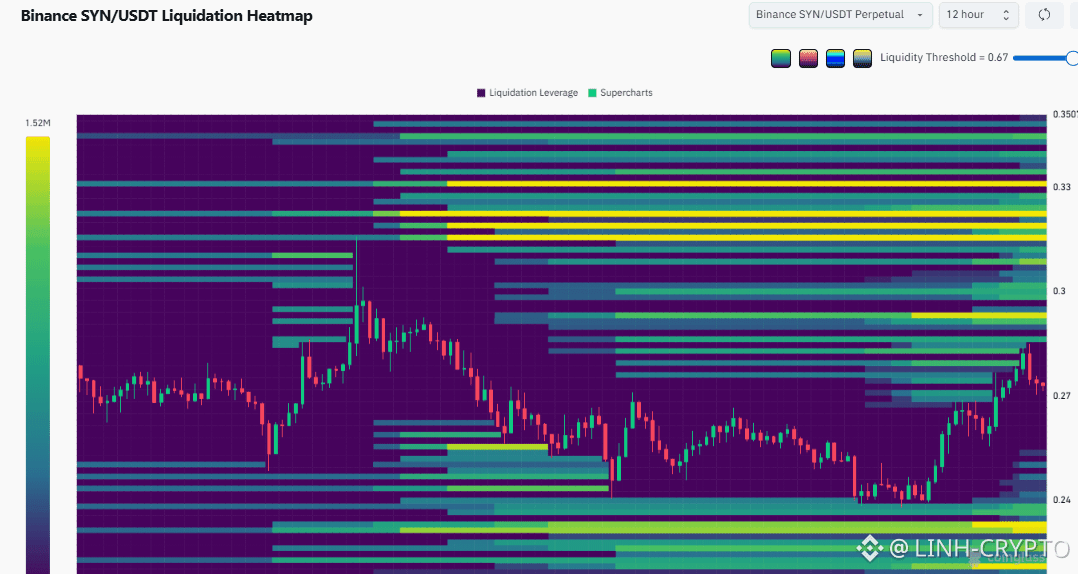Select the blue color scheme swatch
The image size is (1078, 574).
[x=835, y=58]
